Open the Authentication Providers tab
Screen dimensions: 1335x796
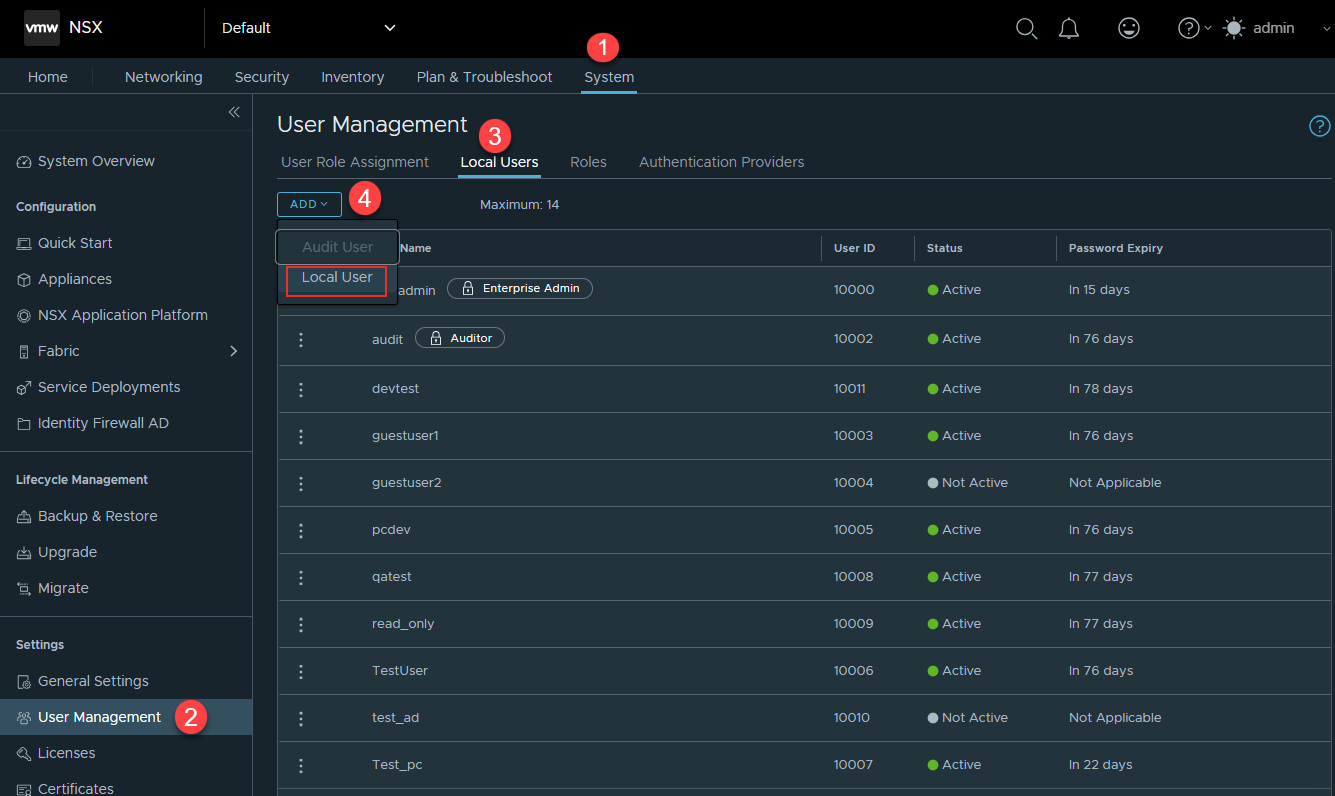click(721, 162)
